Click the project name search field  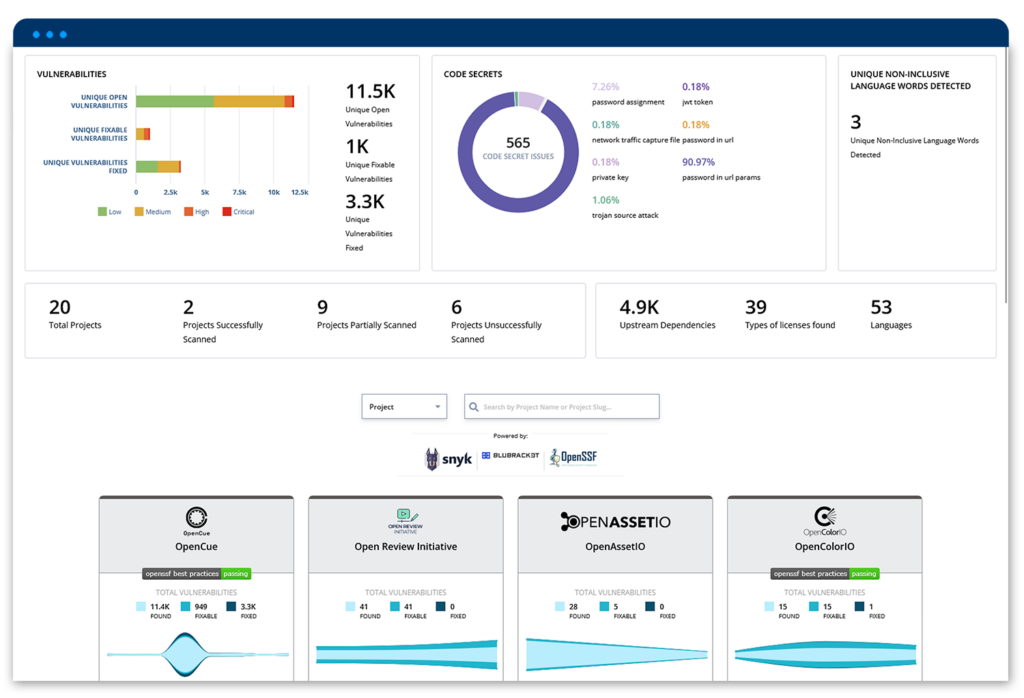560,406
